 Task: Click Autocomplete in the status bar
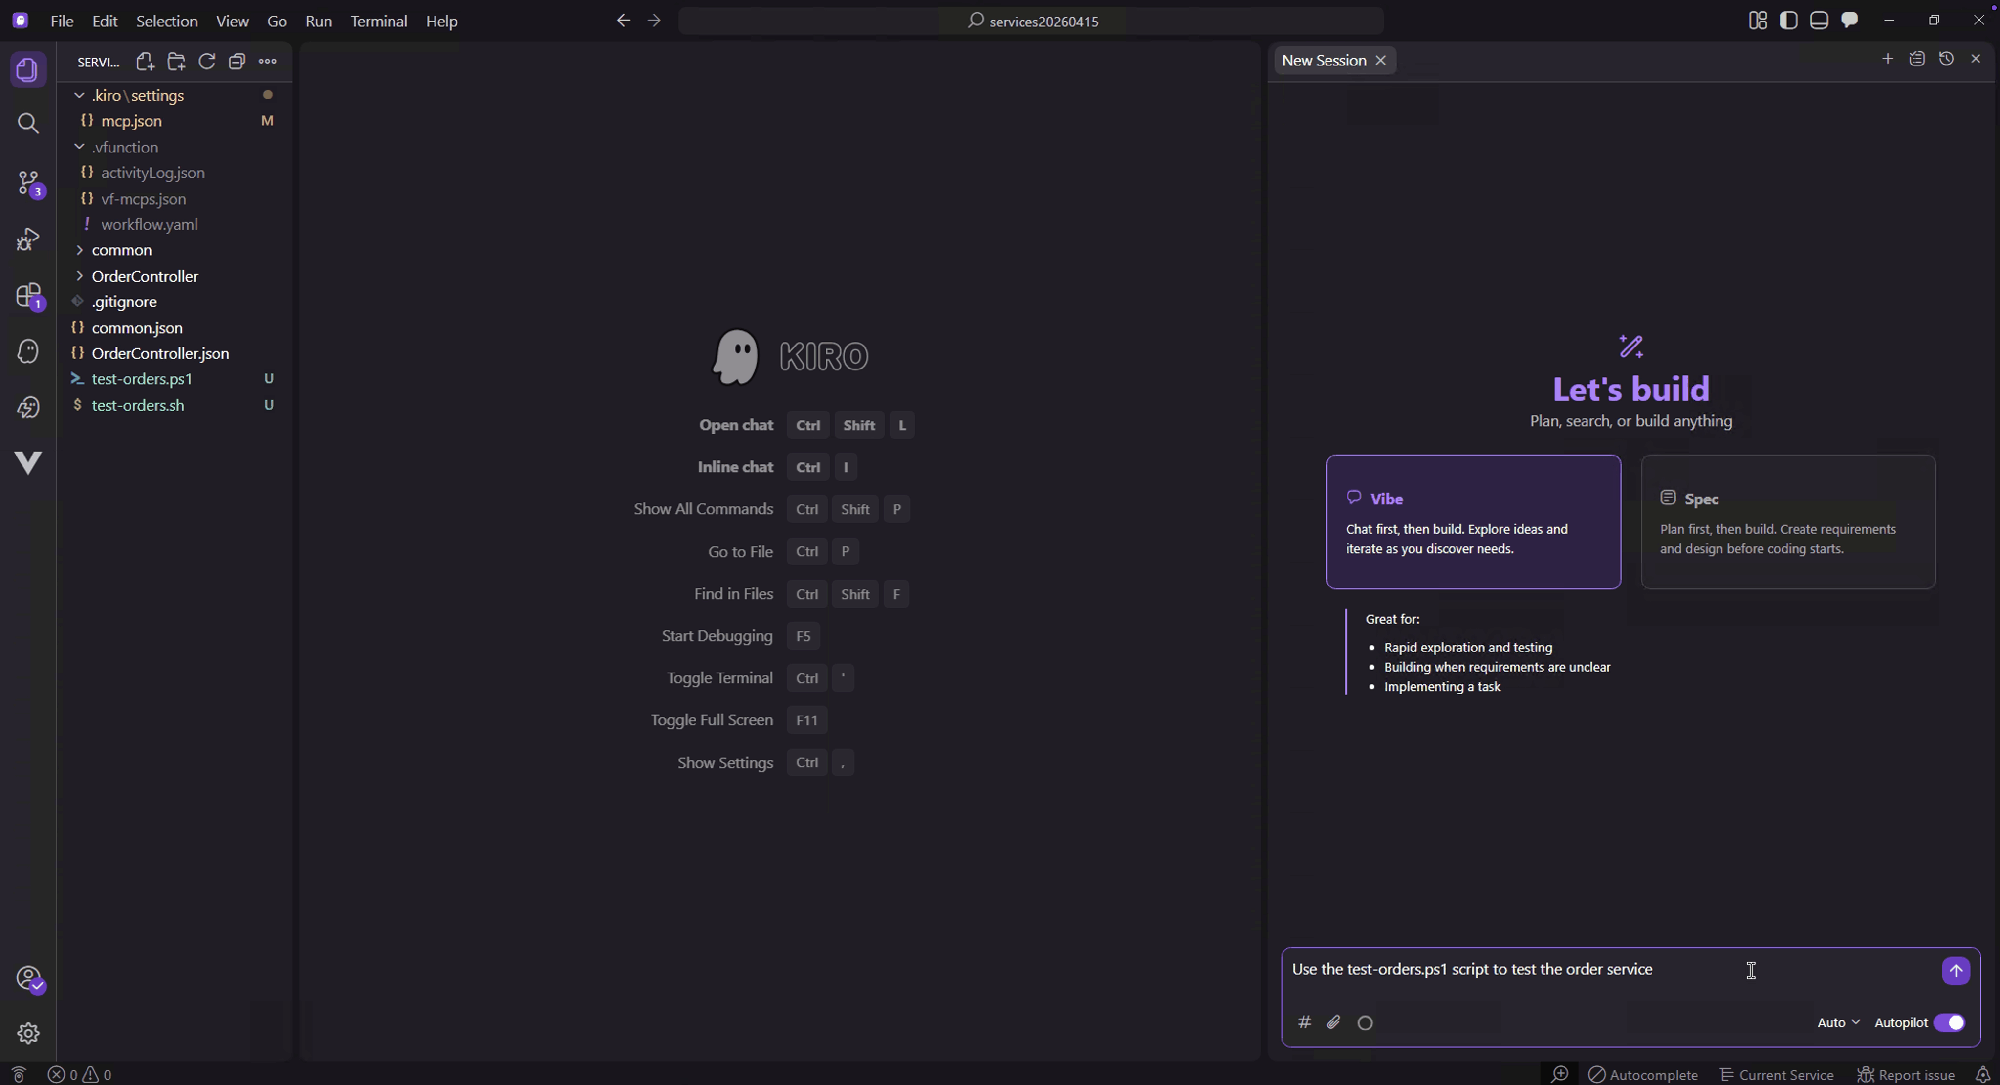[x=1643, y=1074]
